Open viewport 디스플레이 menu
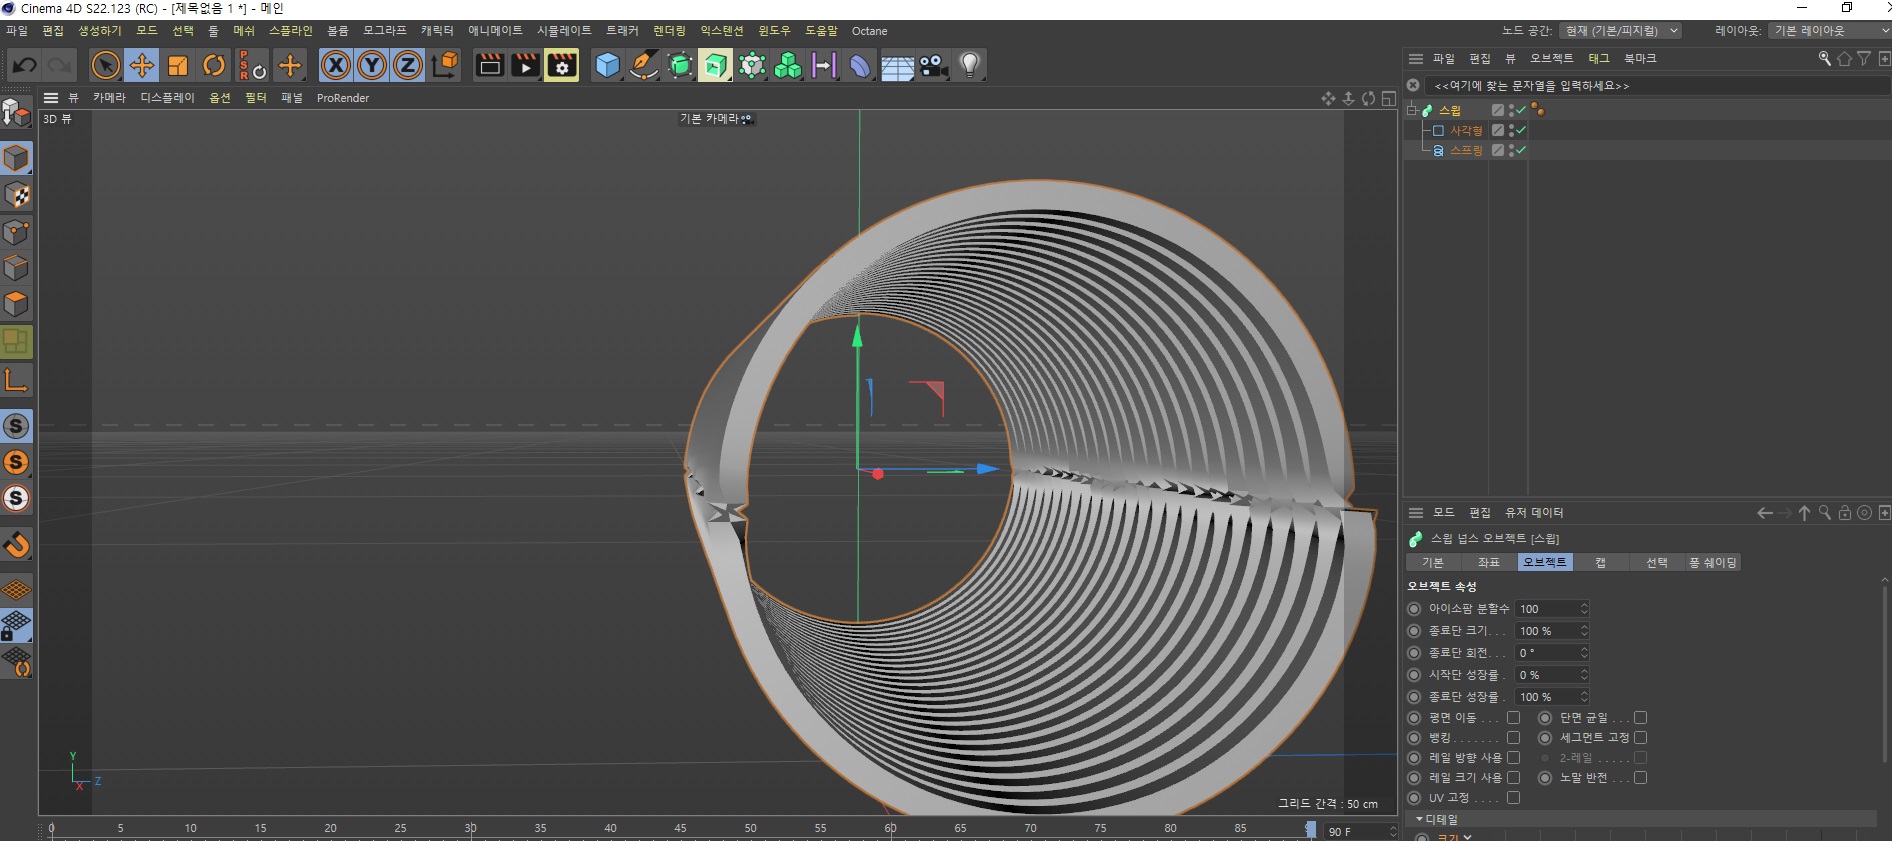Screen dimensions: 1892x841 click(167, 98)
